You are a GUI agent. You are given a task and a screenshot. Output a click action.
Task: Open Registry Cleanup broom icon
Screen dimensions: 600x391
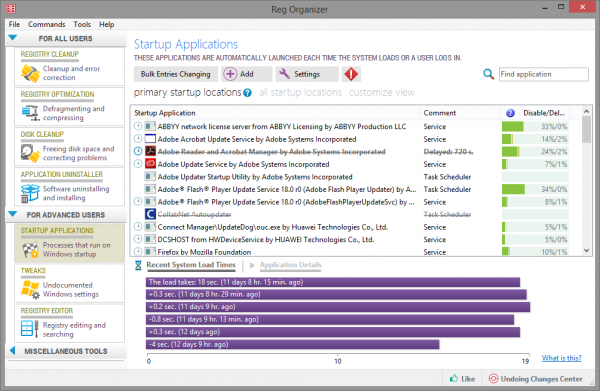point(30,73)
